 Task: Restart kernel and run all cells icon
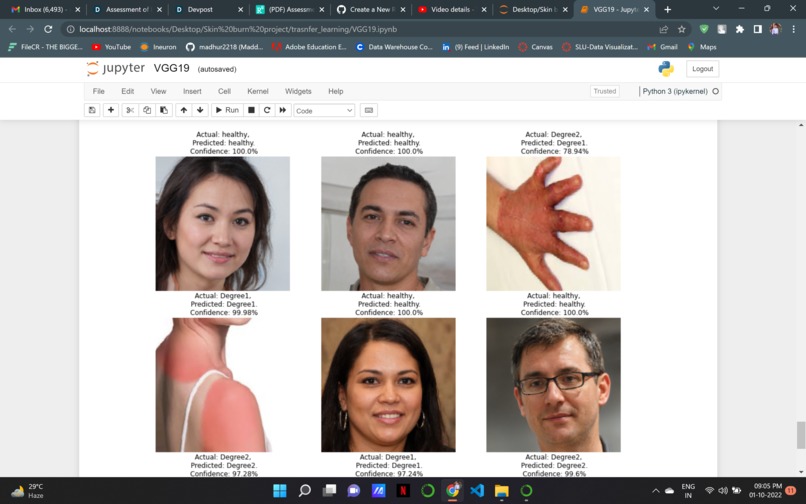click(x=283, y=110)
